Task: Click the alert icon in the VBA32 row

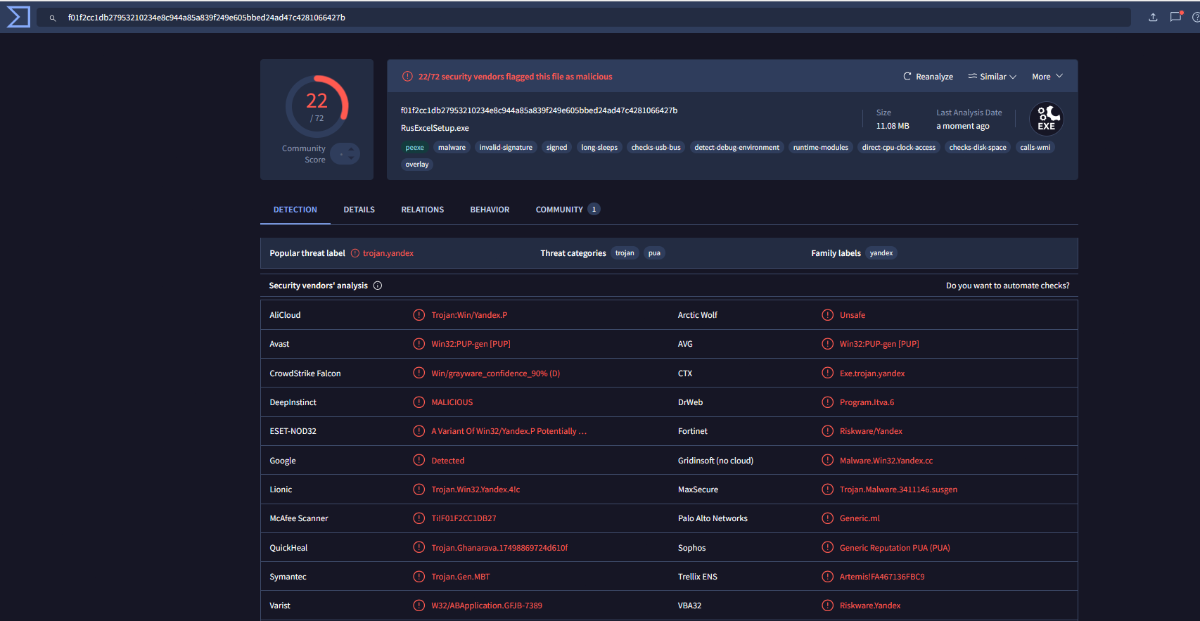Action: 827,606
